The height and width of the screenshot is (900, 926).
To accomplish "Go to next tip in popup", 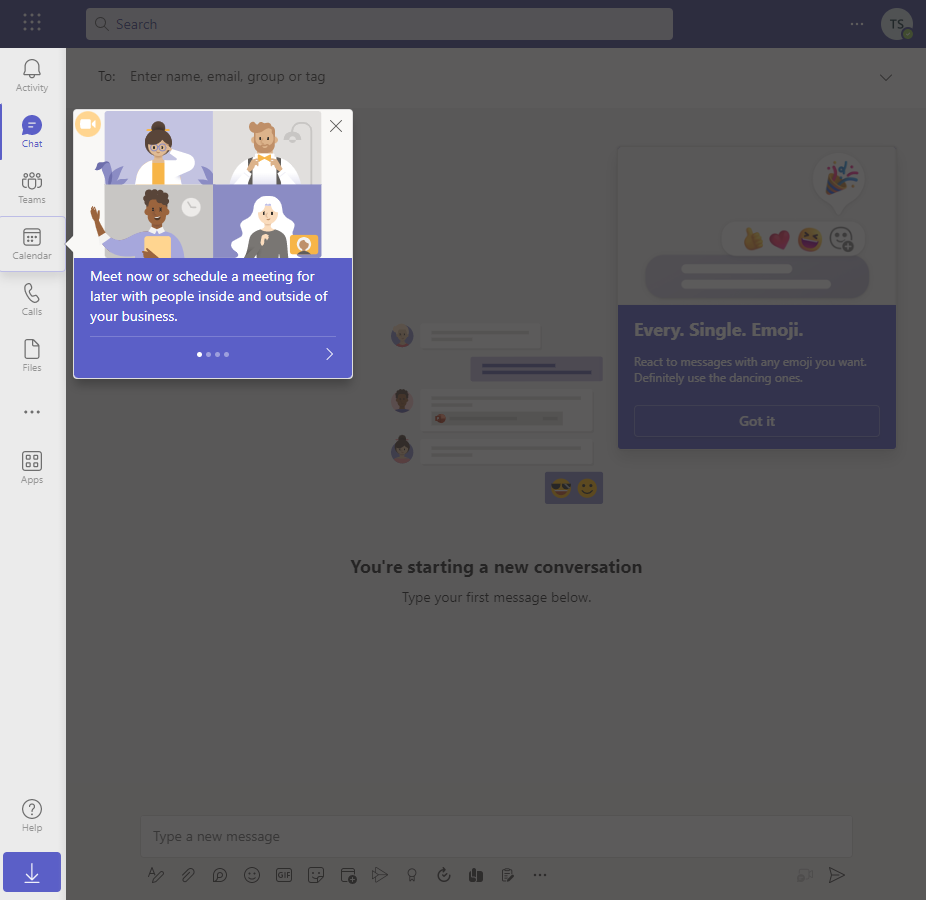I will tap(330, 354).
